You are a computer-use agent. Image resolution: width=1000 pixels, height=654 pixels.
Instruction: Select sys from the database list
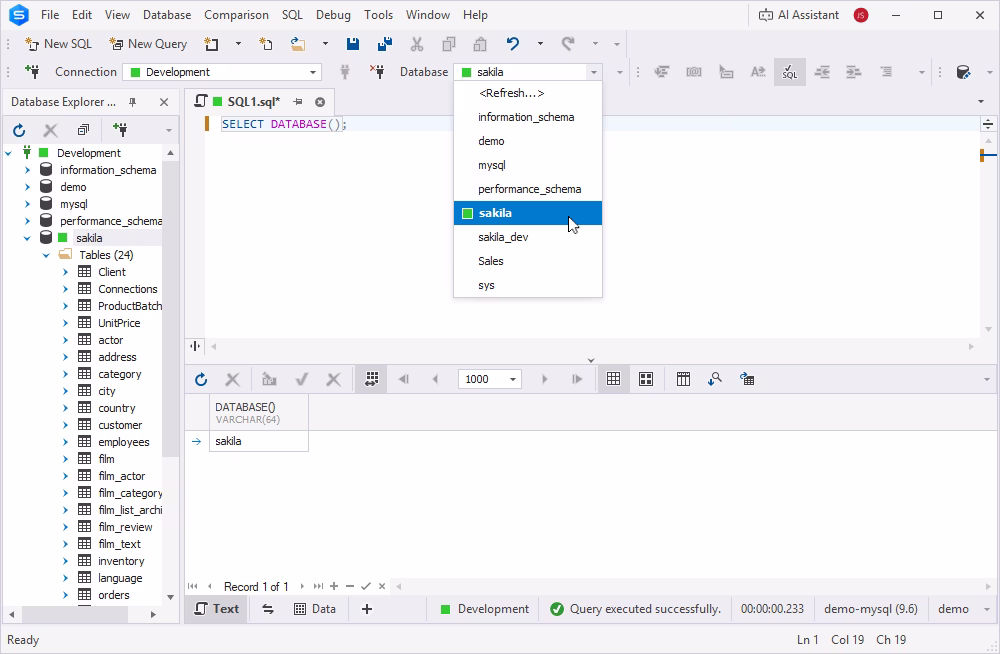tap(528, 285)
